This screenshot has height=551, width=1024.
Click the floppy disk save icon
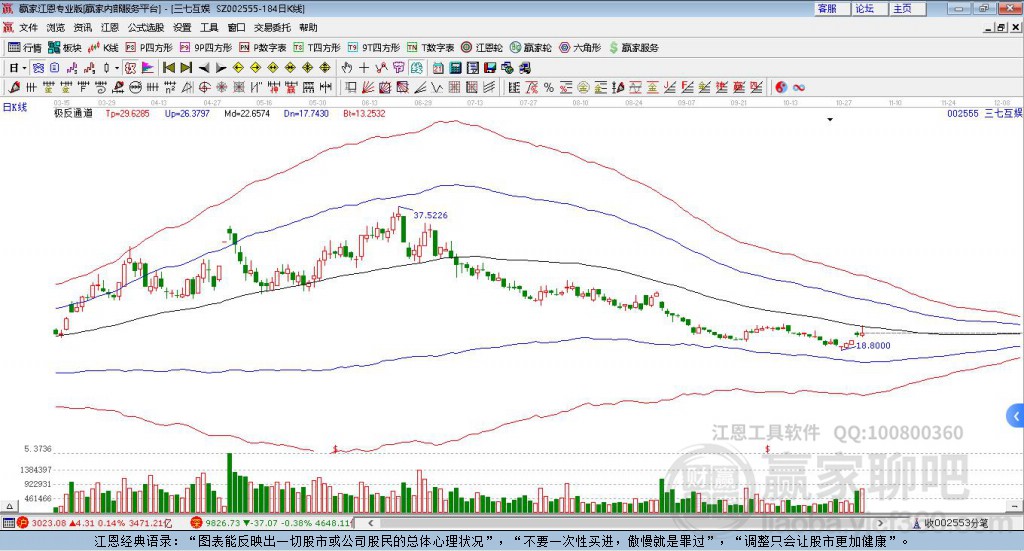[x=490, y=68]
